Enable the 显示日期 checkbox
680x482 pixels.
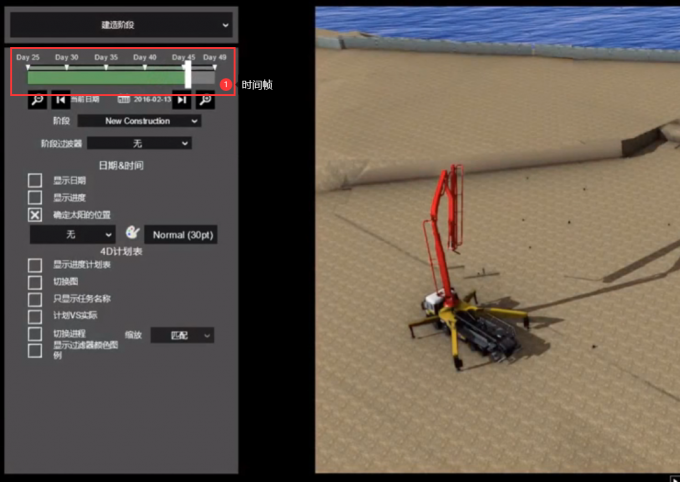[x=35, y=180]
